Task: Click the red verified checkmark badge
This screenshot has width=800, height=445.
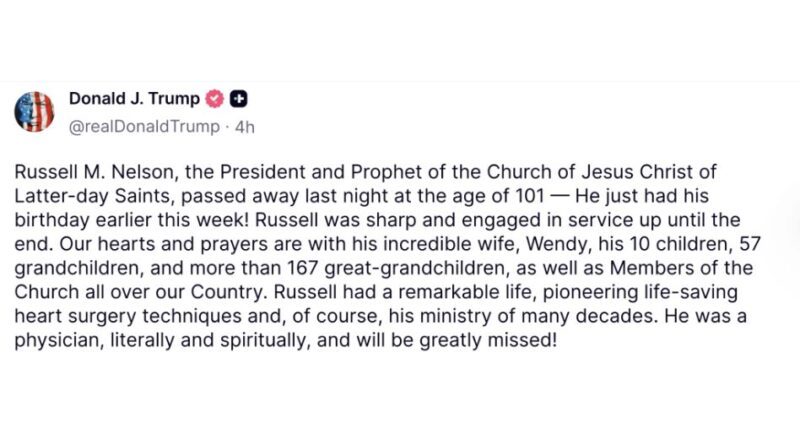Action: (x=214, y=98)
